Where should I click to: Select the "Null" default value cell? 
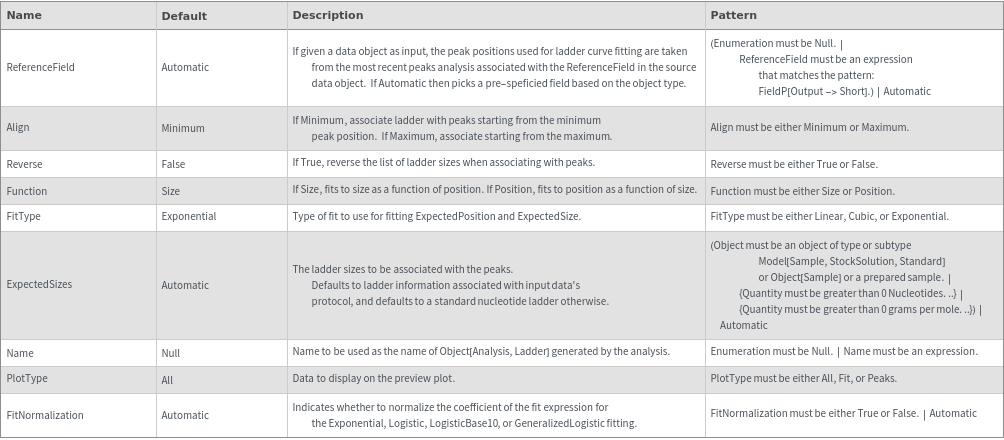pos(170,353)
